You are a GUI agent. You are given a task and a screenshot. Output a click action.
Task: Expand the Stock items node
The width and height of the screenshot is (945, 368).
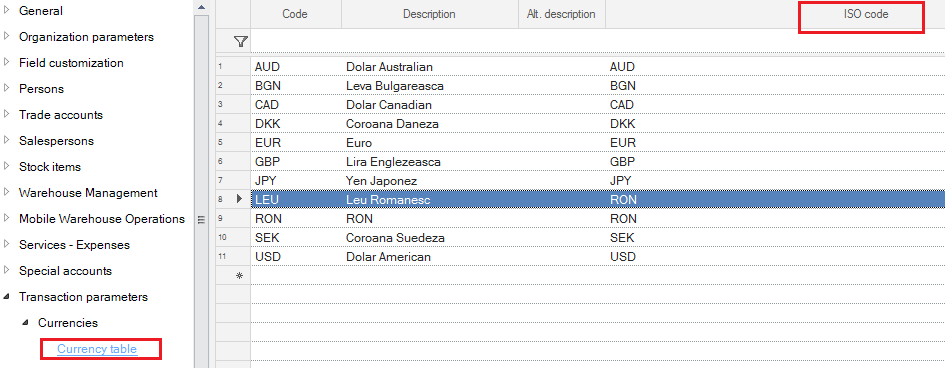click(x=7, y=166)
